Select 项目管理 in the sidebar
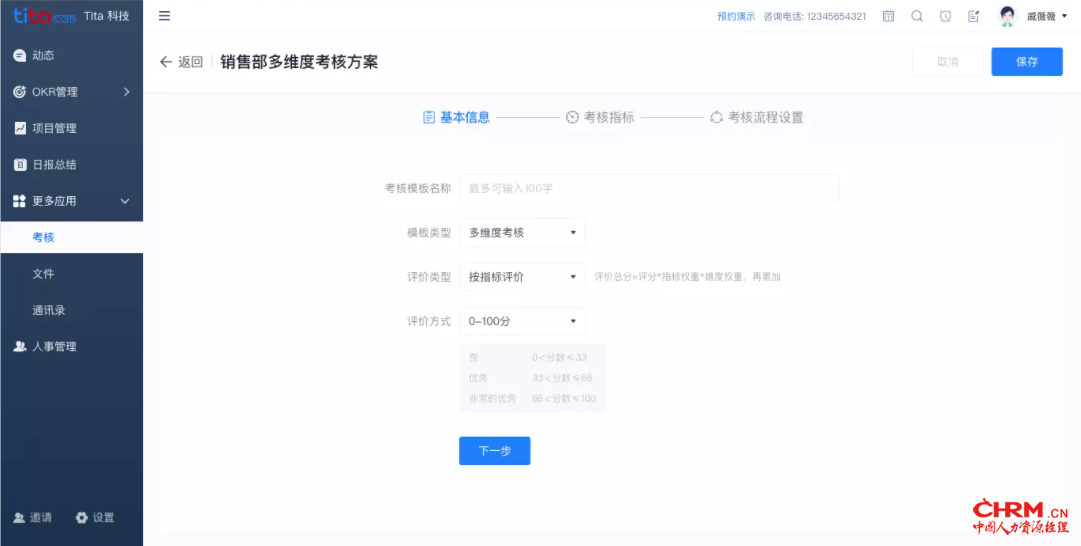The image size is (1081, 546). 54,128
